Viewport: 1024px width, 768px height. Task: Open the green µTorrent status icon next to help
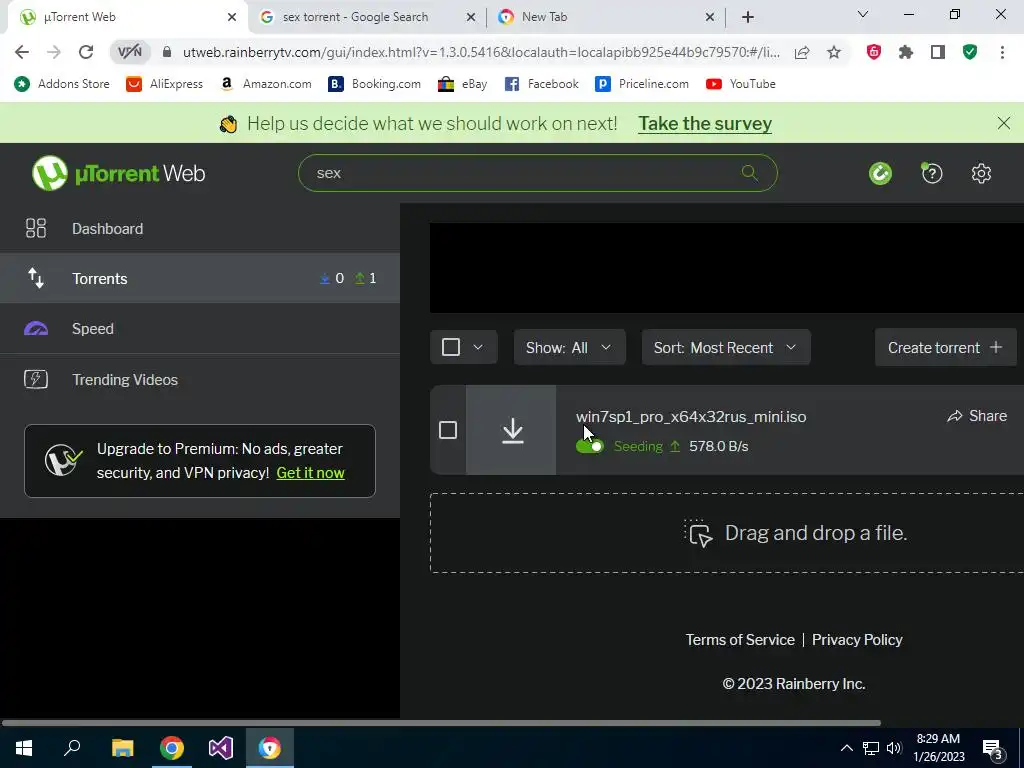[x=880, y=173]
